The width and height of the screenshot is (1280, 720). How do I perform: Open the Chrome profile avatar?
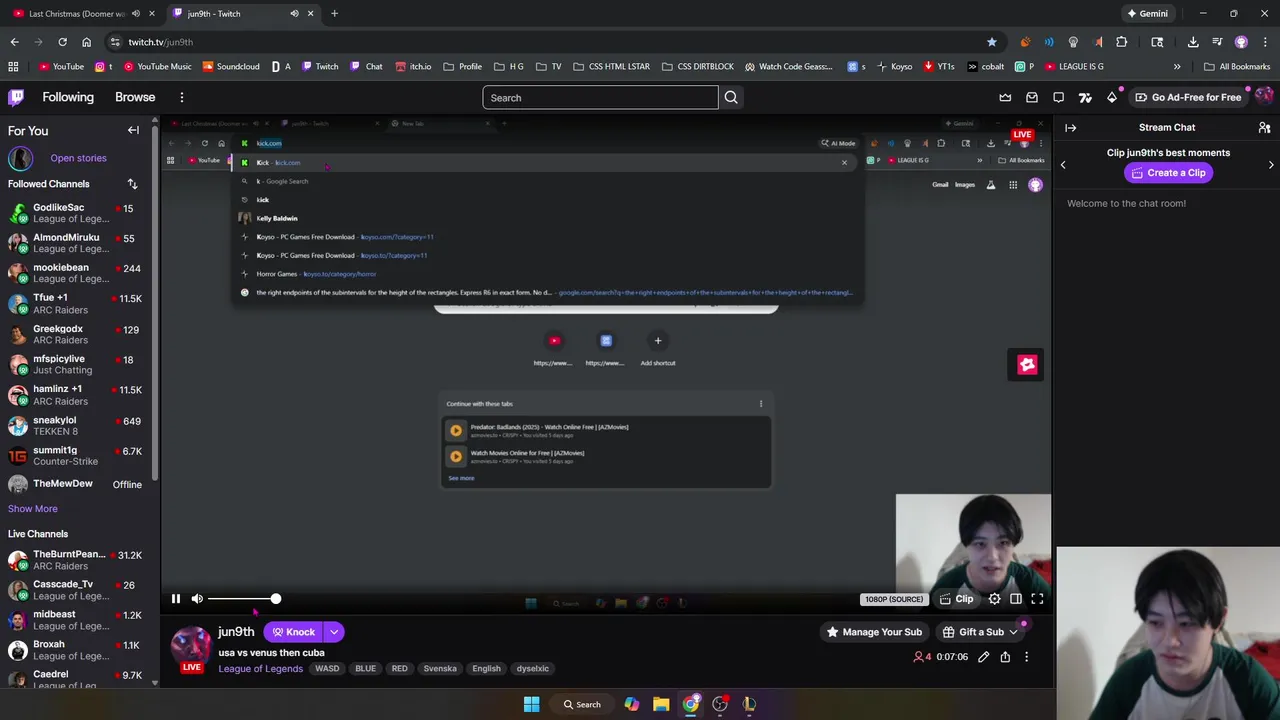pyautogui.click(x=1241, y=42)
